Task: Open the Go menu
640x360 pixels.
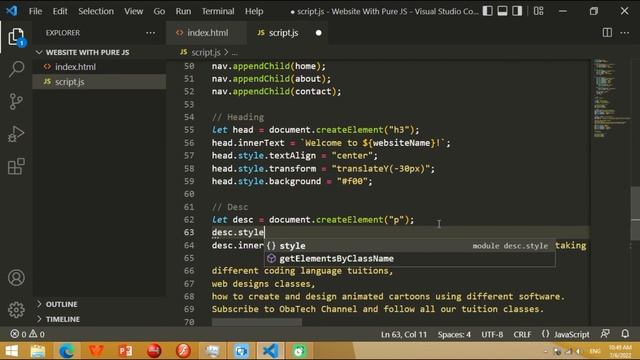Action: [x=159, y=11]
